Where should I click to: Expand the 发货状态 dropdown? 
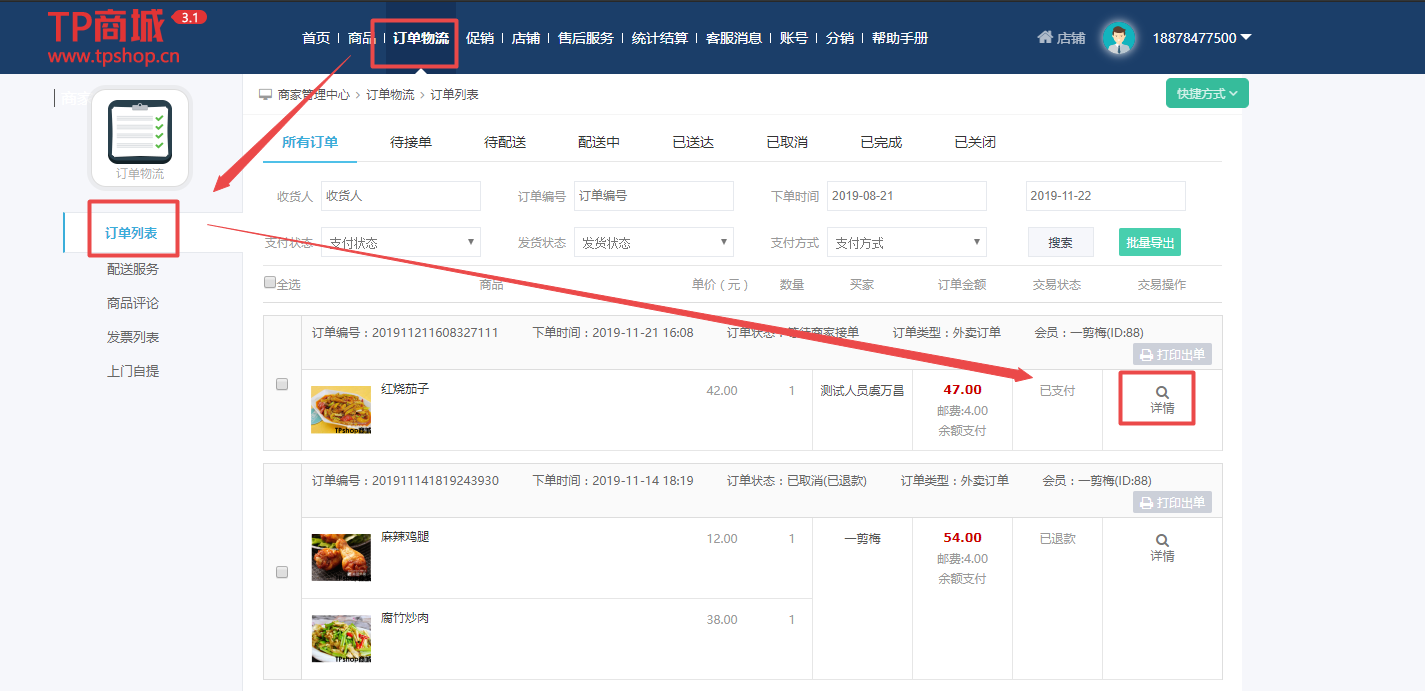point(653,242)
